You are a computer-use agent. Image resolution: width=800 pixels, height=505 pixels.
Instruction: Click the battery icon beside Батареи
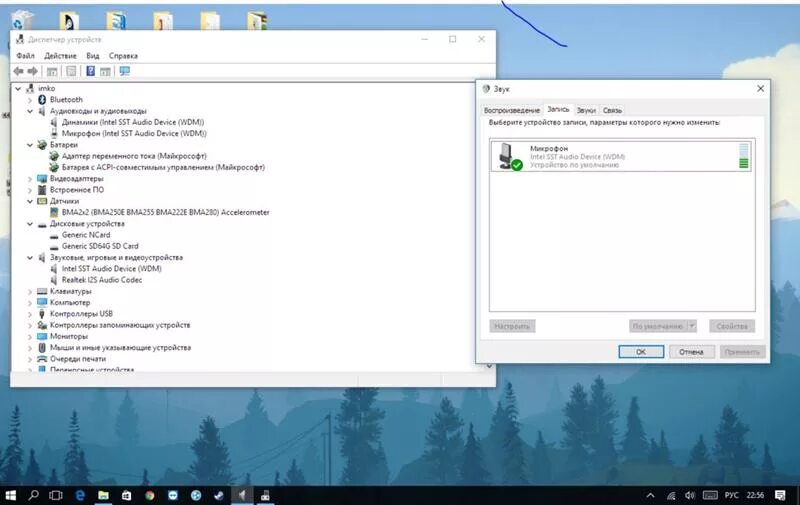pyautogui.click(x=42, y=145)
